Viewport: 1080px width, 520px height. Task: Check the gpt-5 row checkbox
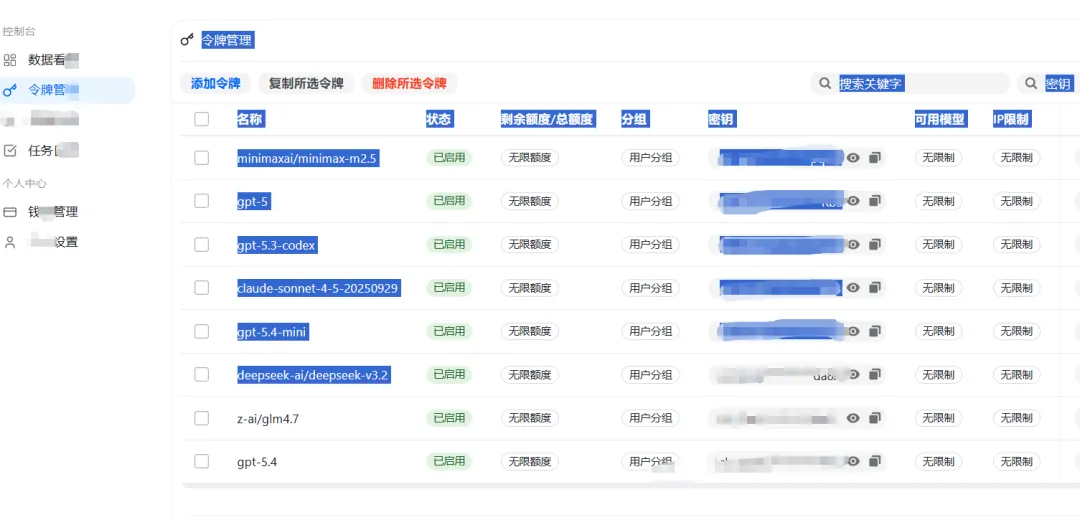coord(201,201)
